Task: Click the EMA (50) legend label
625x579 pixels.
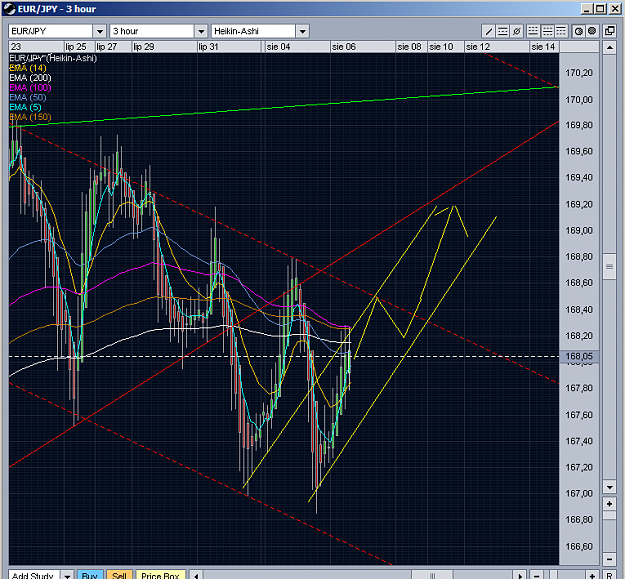Action: coord(28,97)
